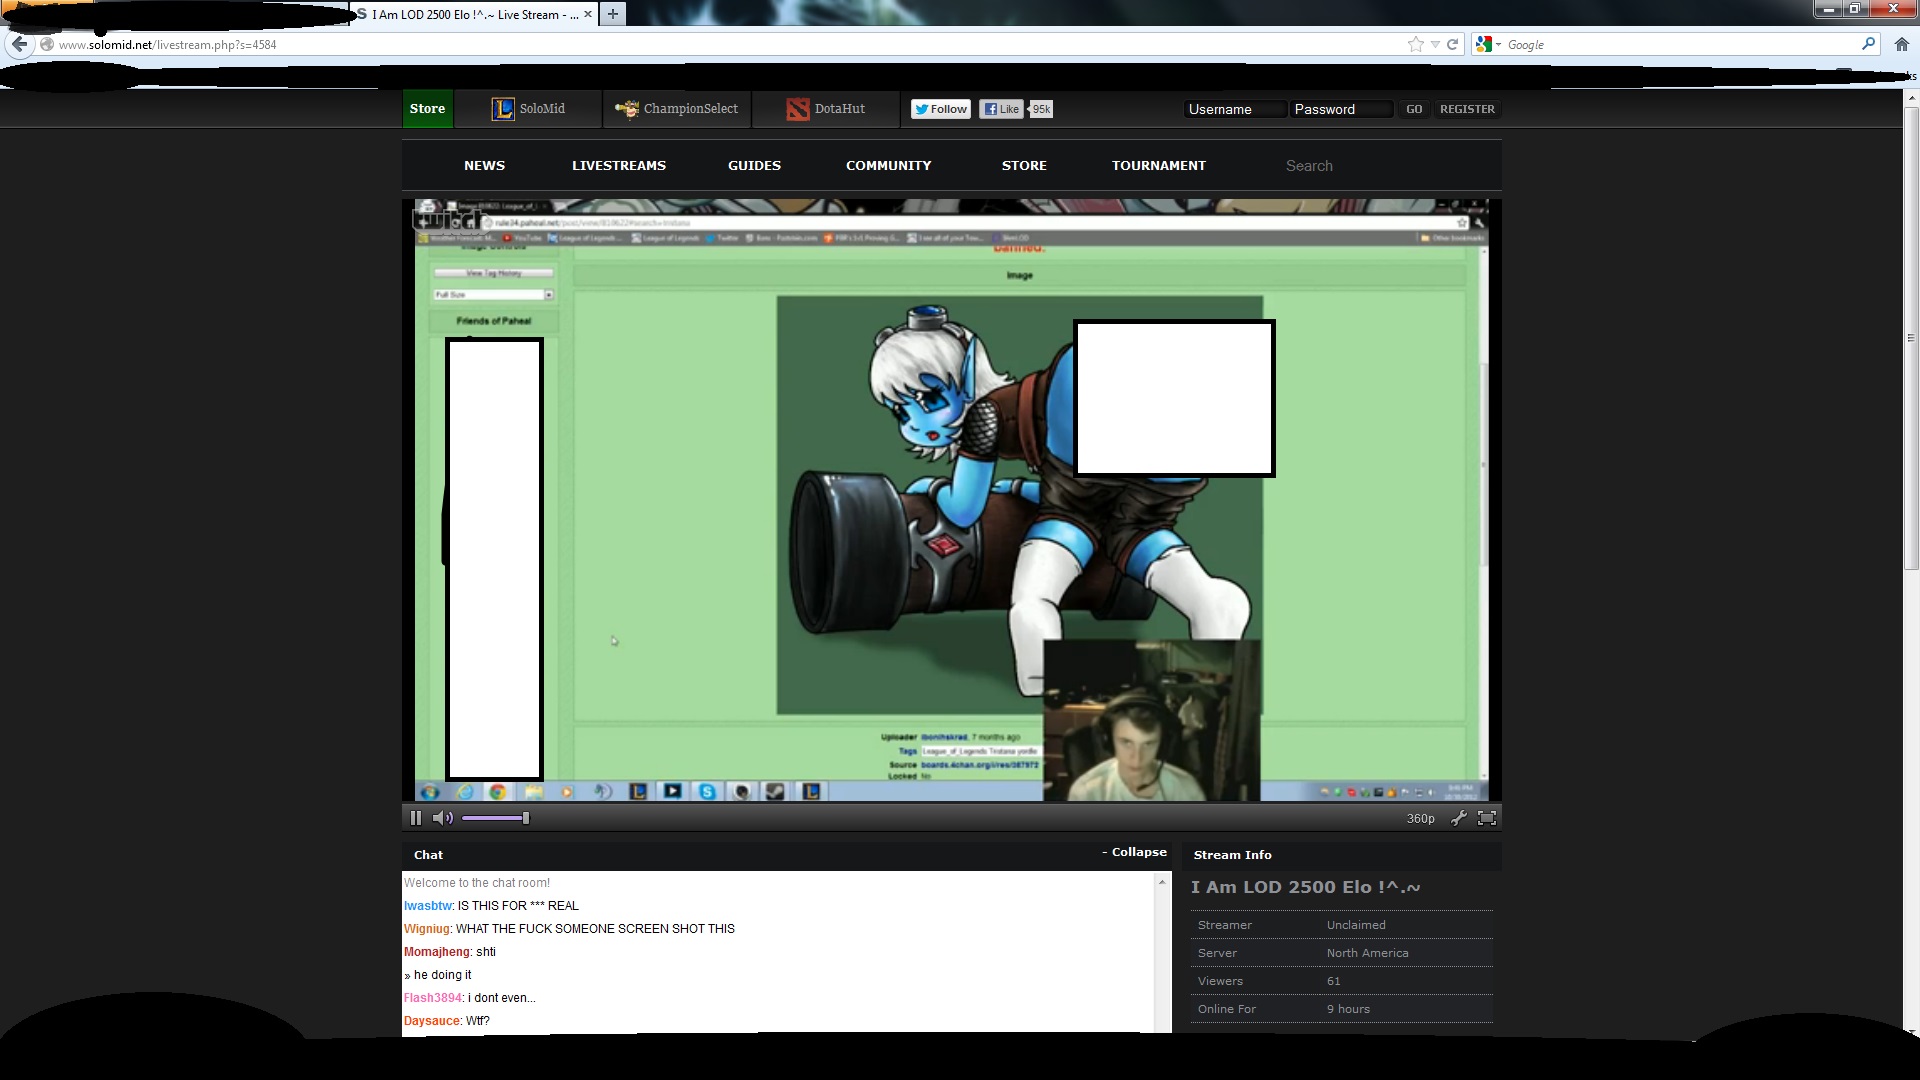Screen dimensions: 1920x1080
Task: Open the STORE menu in navigation bar
Action: [1024, 166]
